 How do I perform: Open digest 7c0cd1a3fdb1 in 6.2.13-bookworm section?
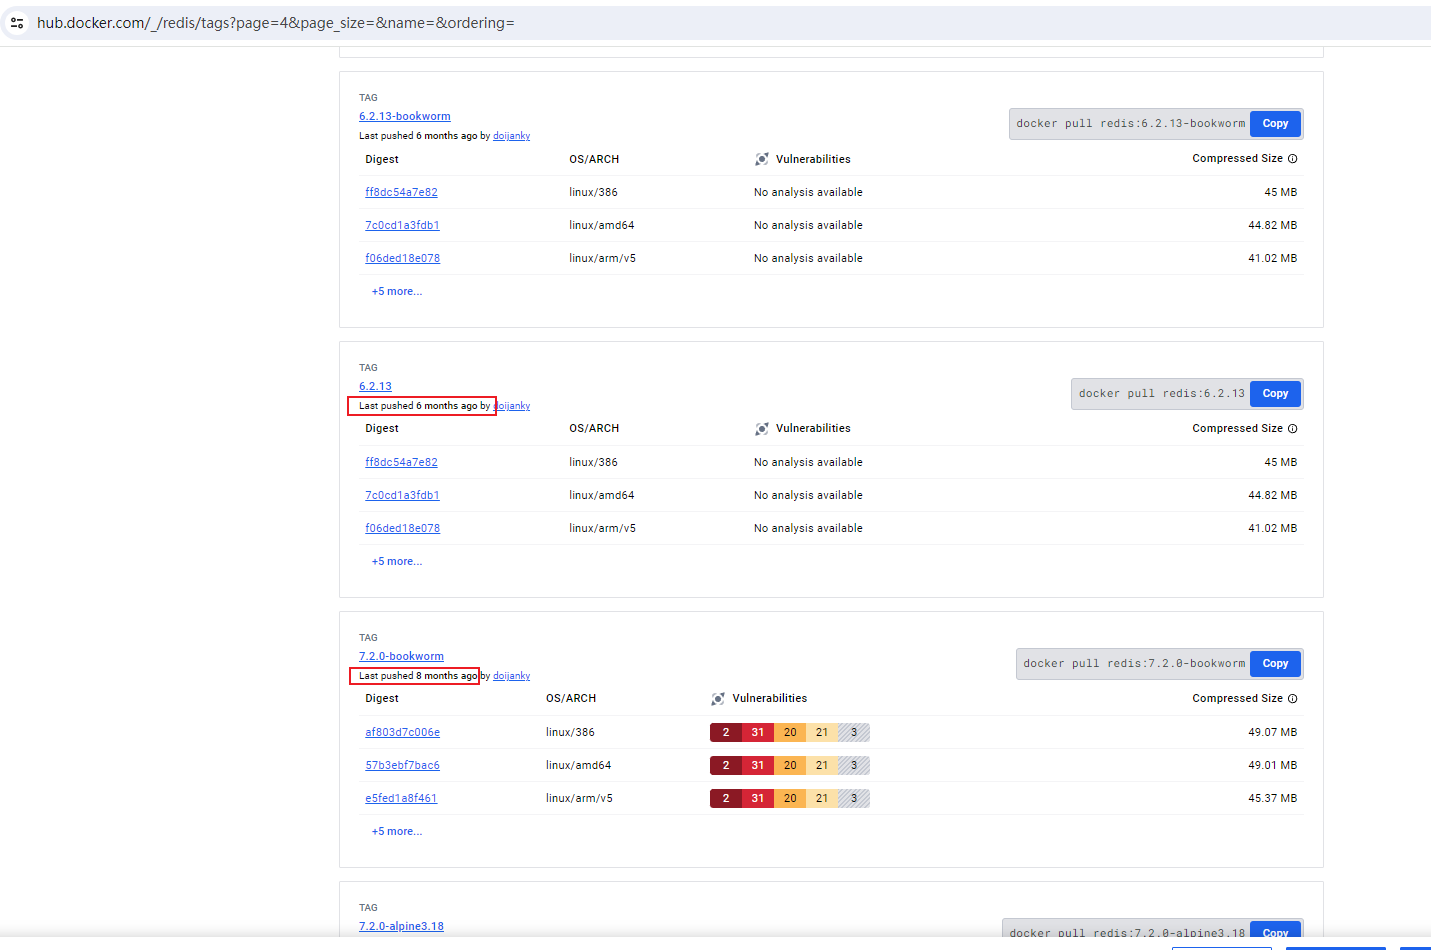(x=402, y=225)
